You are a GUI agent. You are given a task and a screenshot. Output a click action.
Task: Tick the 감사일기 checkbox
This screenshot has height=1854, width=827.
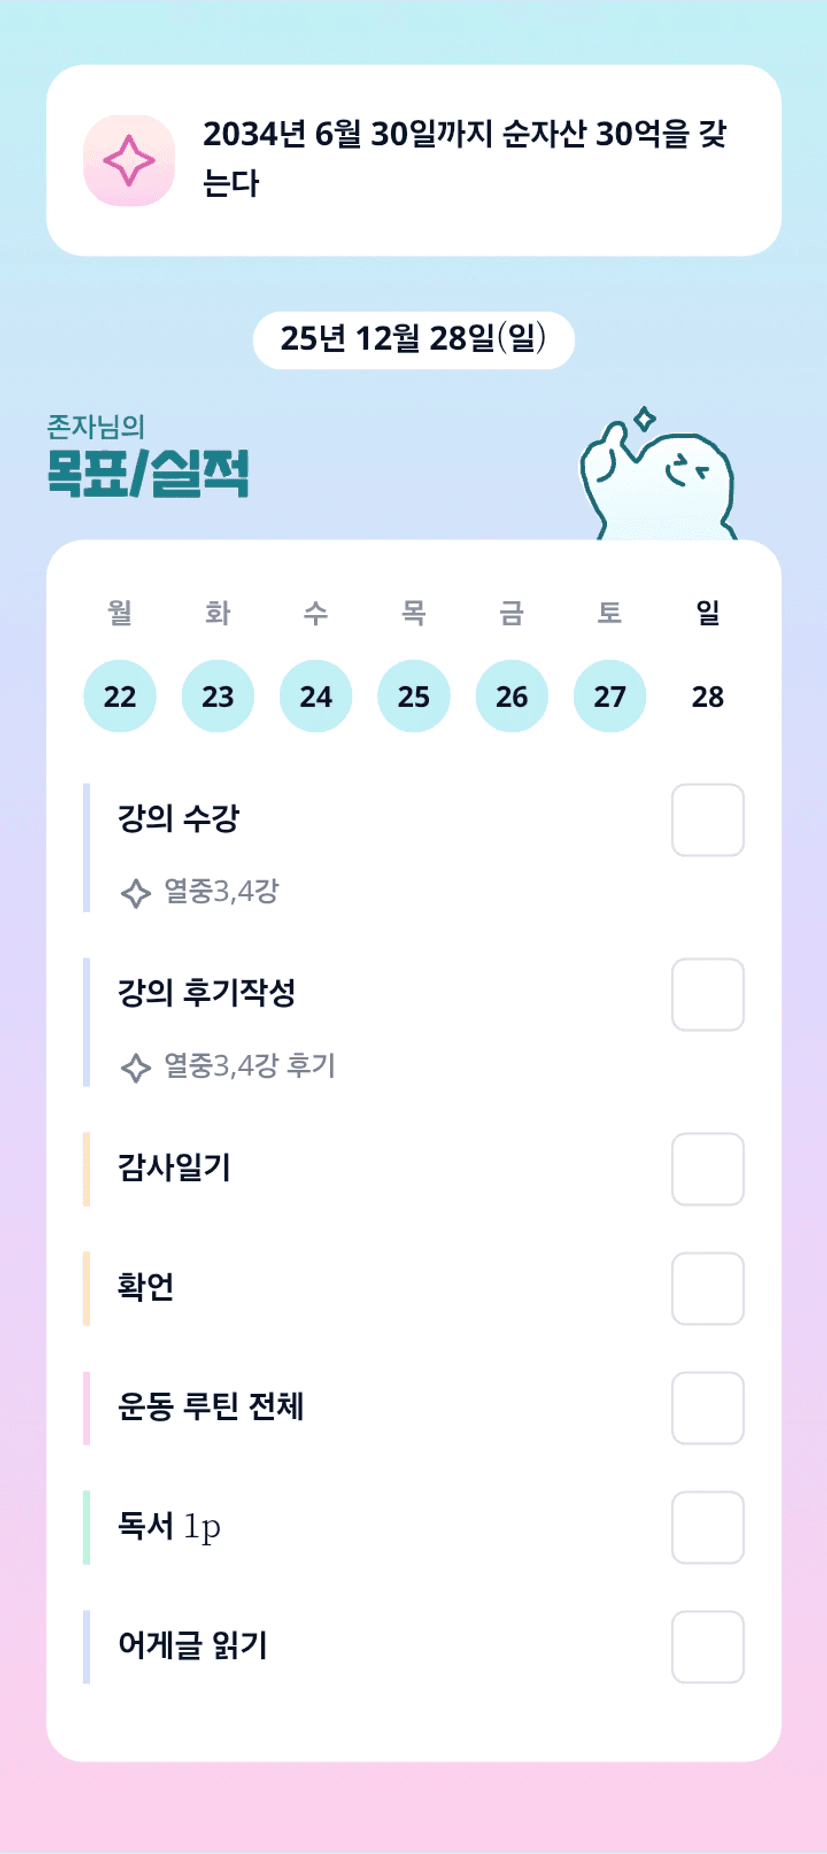click(707, 1169)
